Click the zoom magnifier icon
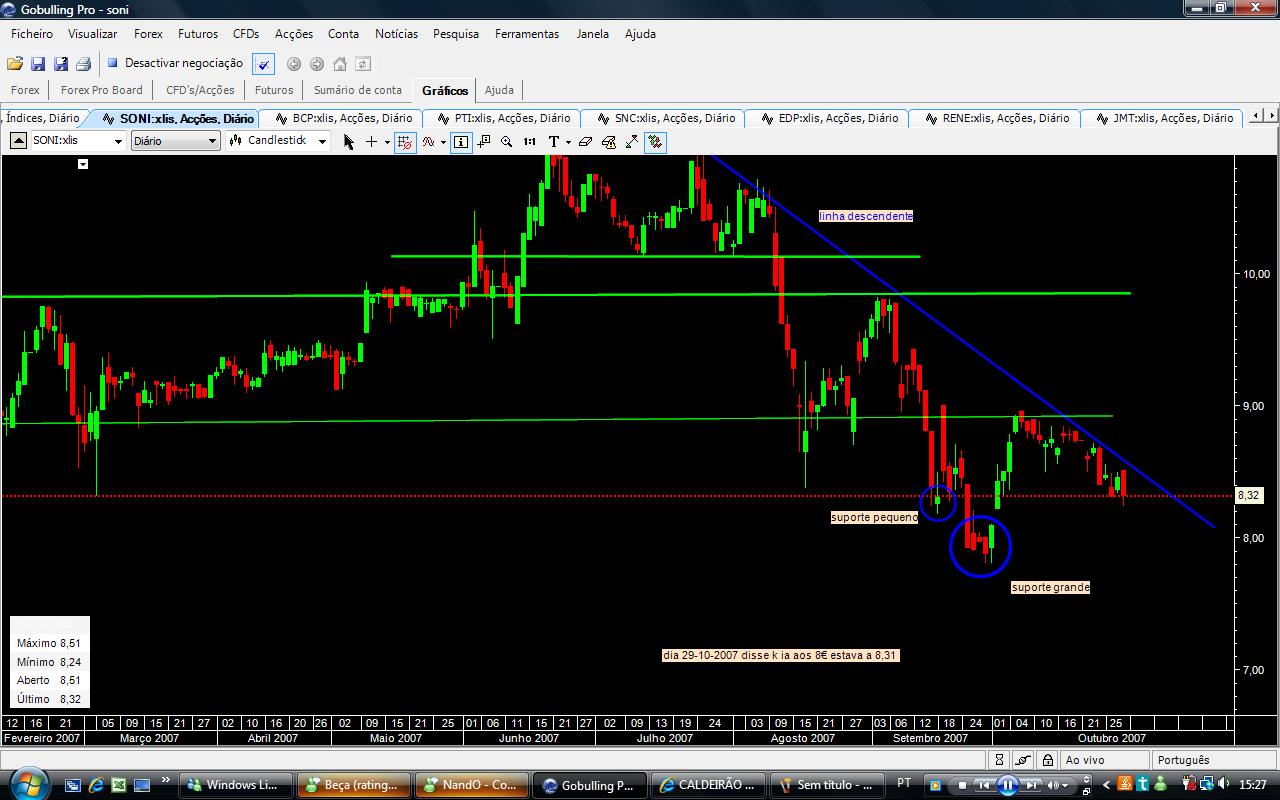 tap(507, 141)
